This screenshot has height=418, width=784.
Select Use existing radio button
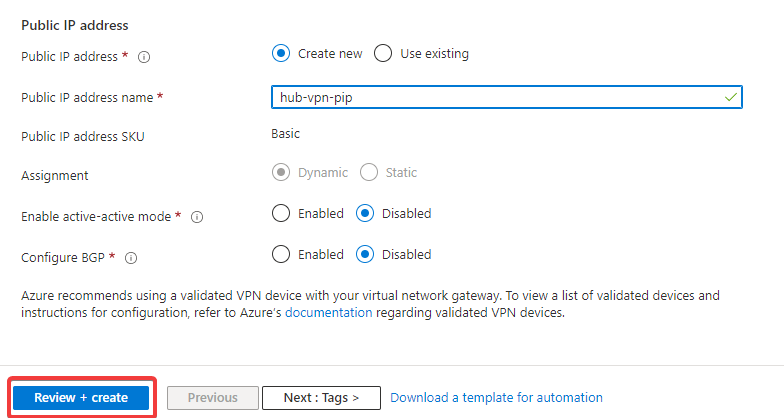click(x=383, y=53)
